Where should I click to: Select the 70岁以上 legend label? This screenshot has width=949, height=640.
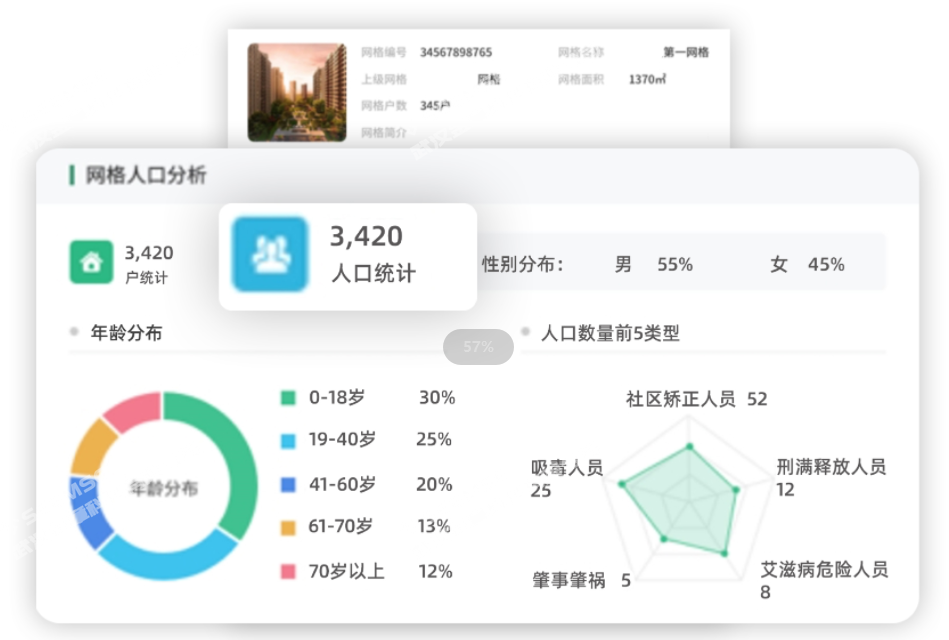tap(346, 571)
